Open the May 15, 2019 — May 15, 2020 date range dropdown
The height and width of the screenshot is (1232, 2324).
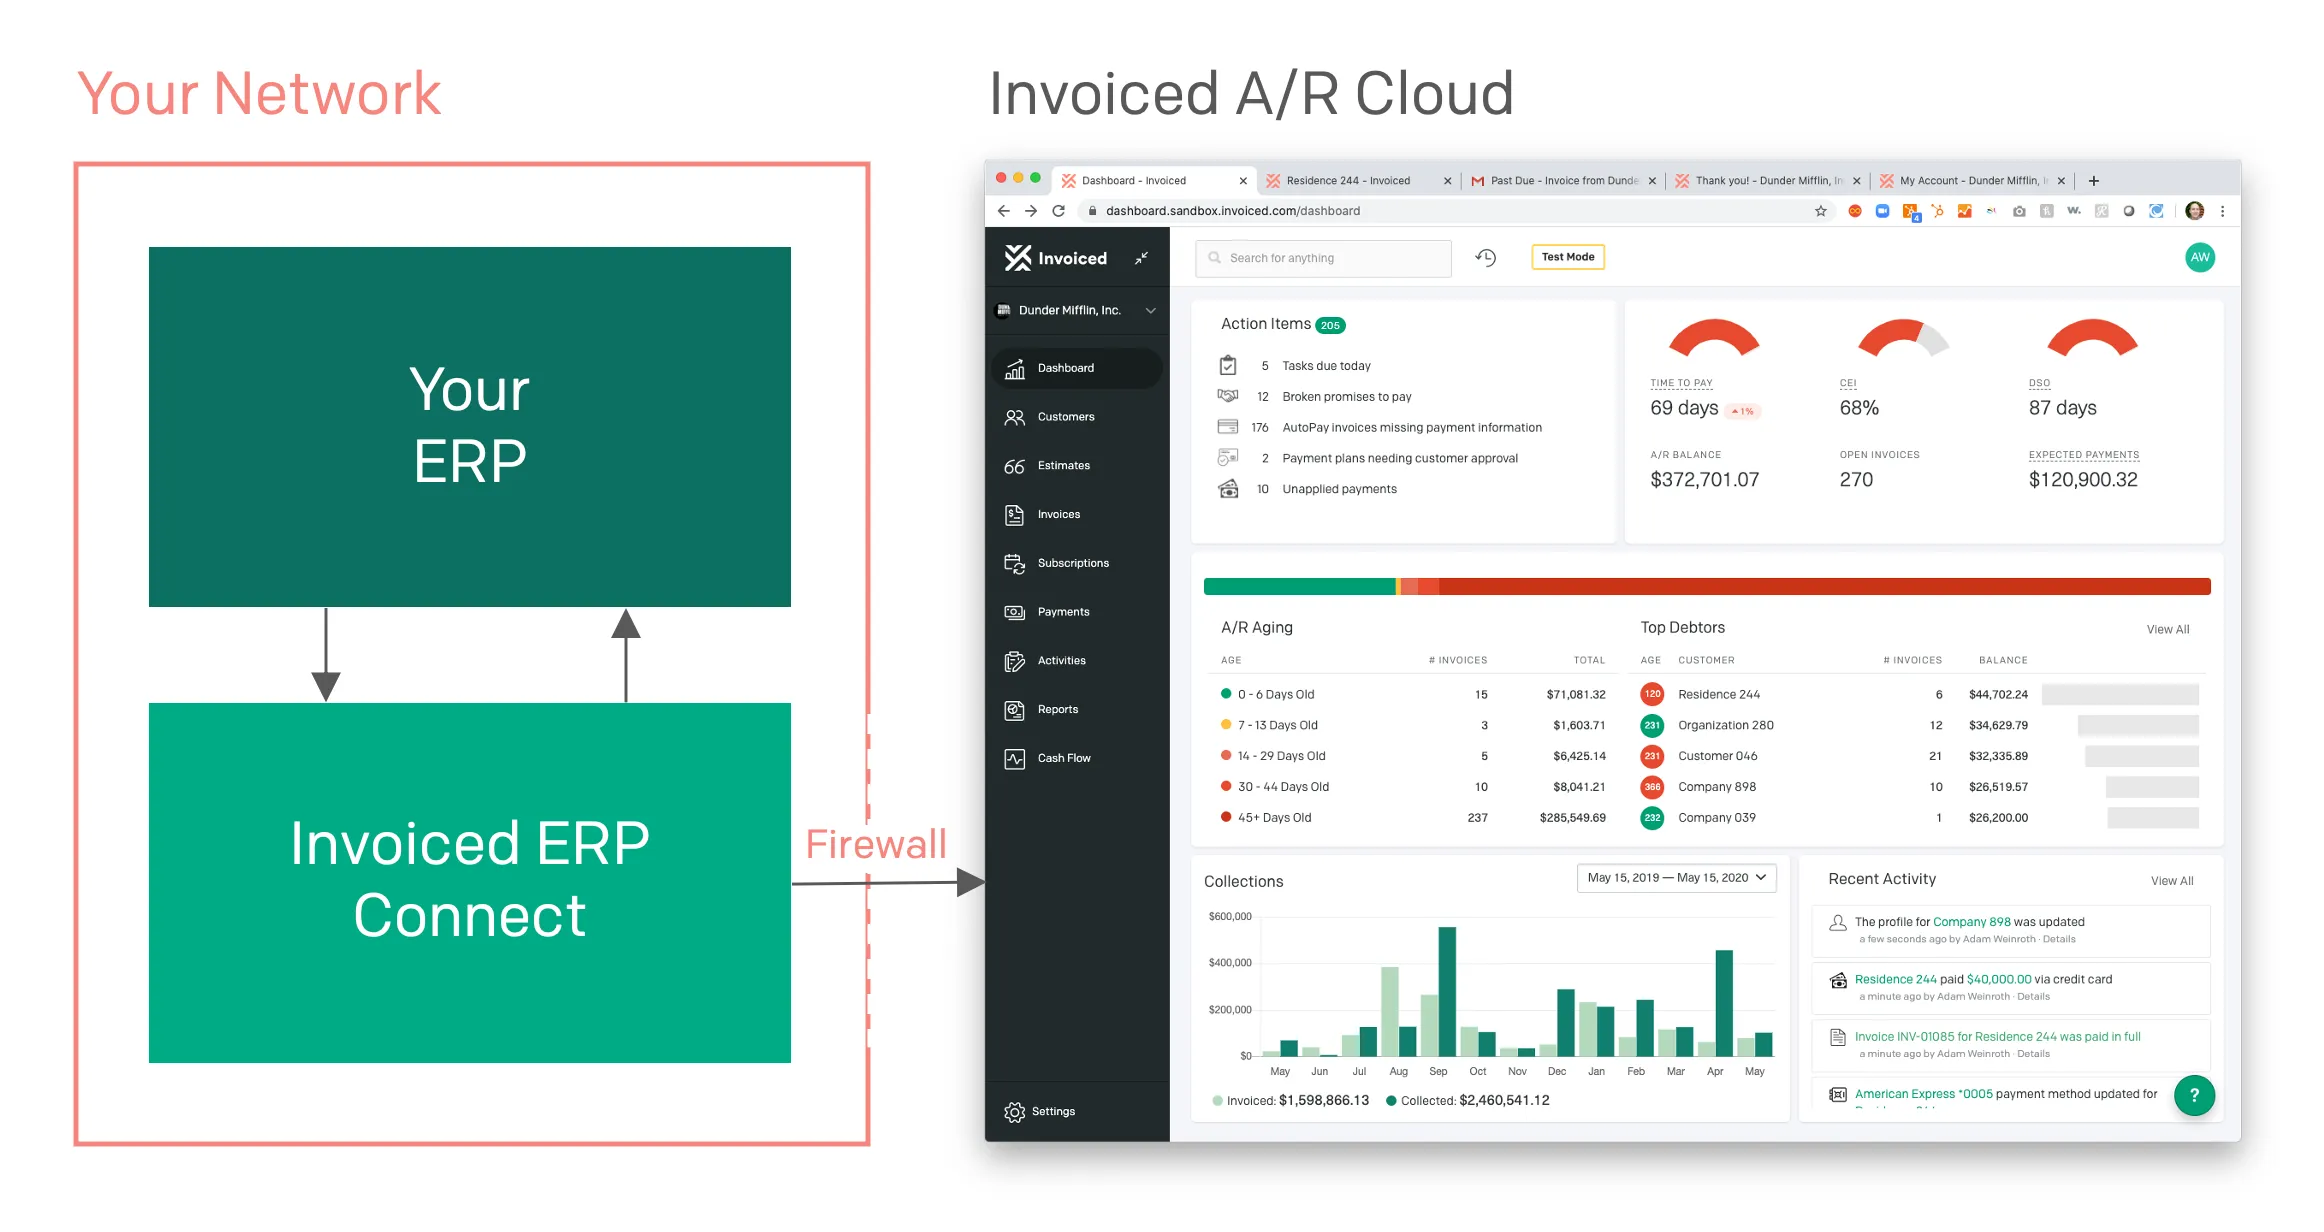point(1677,878)
